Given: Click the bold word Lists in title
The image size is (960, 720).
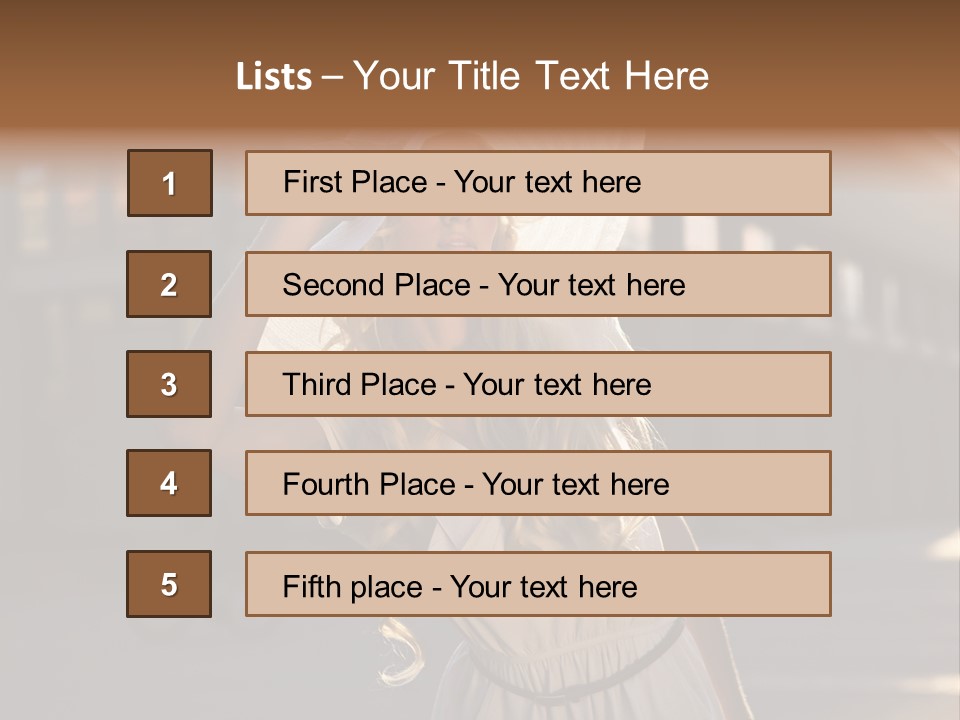Looking at the screenshot, I should [274, 76].
